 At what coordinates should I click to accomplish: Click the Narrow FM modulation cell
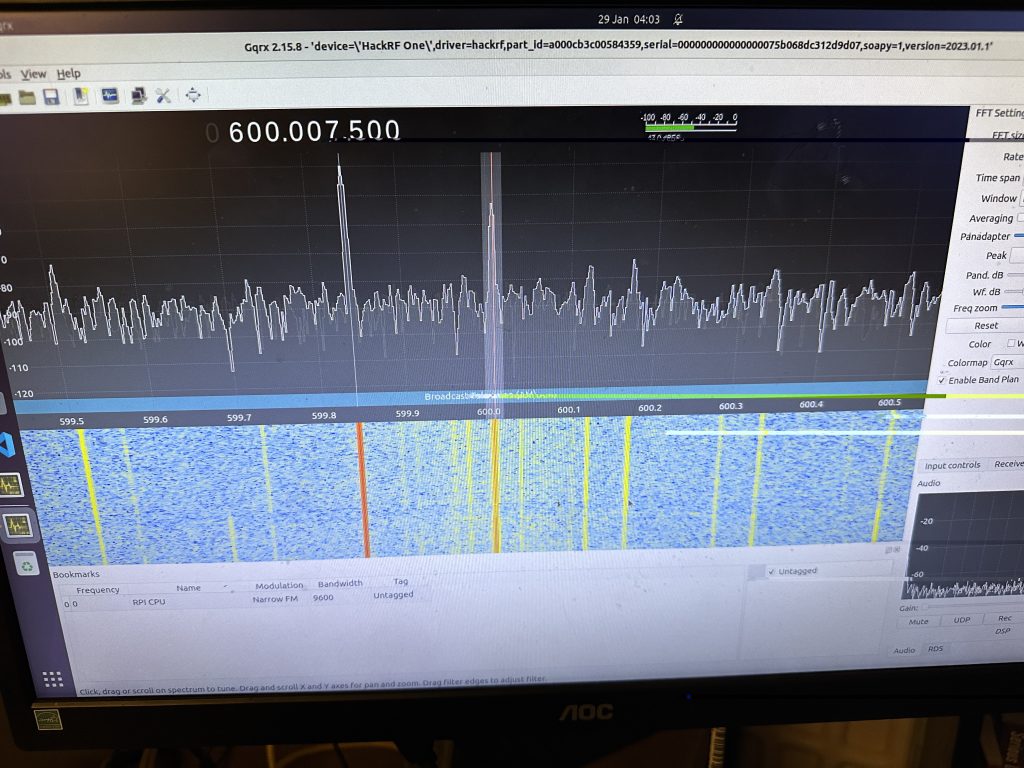(275, 599)
